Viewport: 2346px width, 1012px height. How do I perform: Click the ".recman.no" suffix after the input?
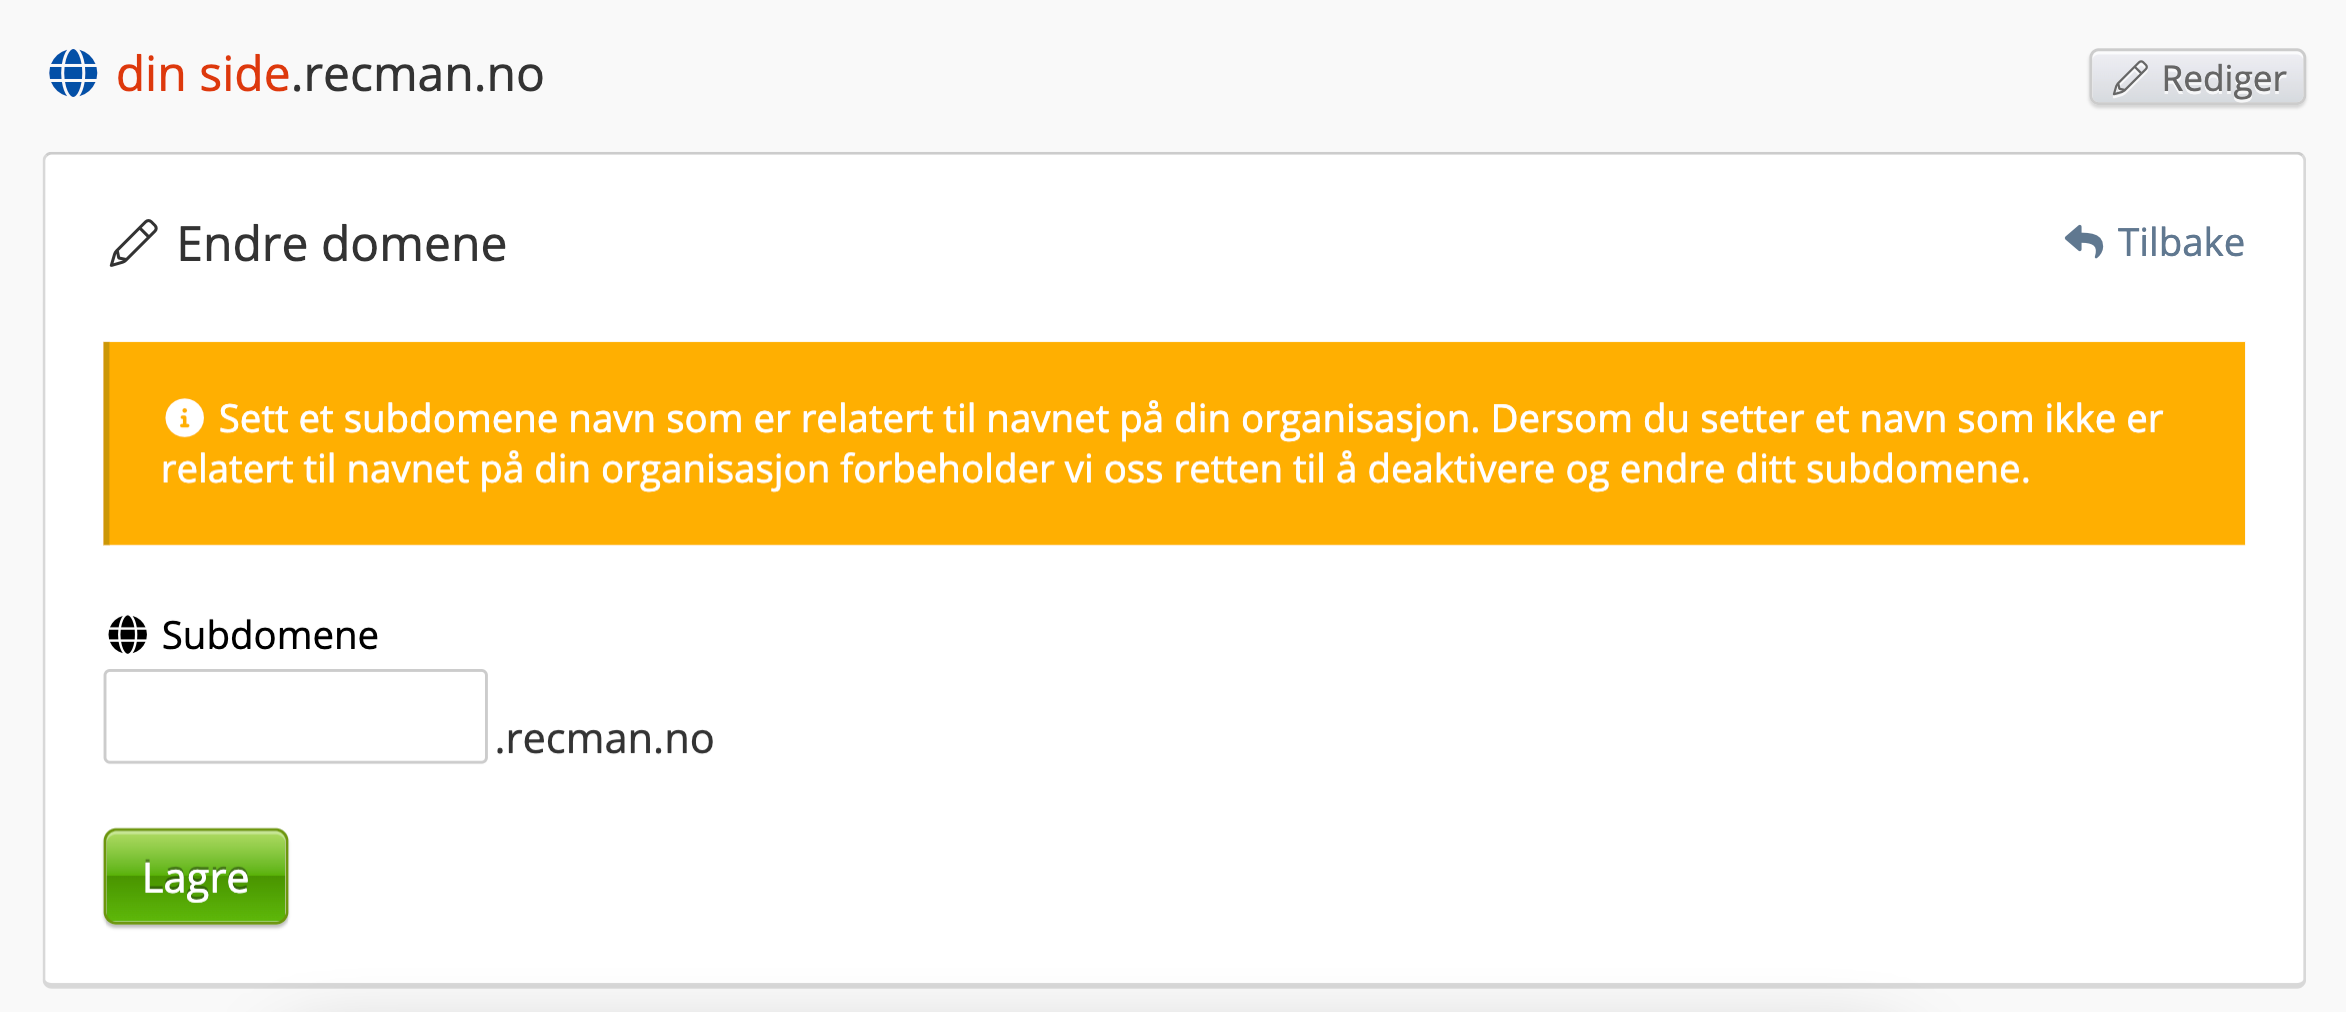(x=605, y=739)
